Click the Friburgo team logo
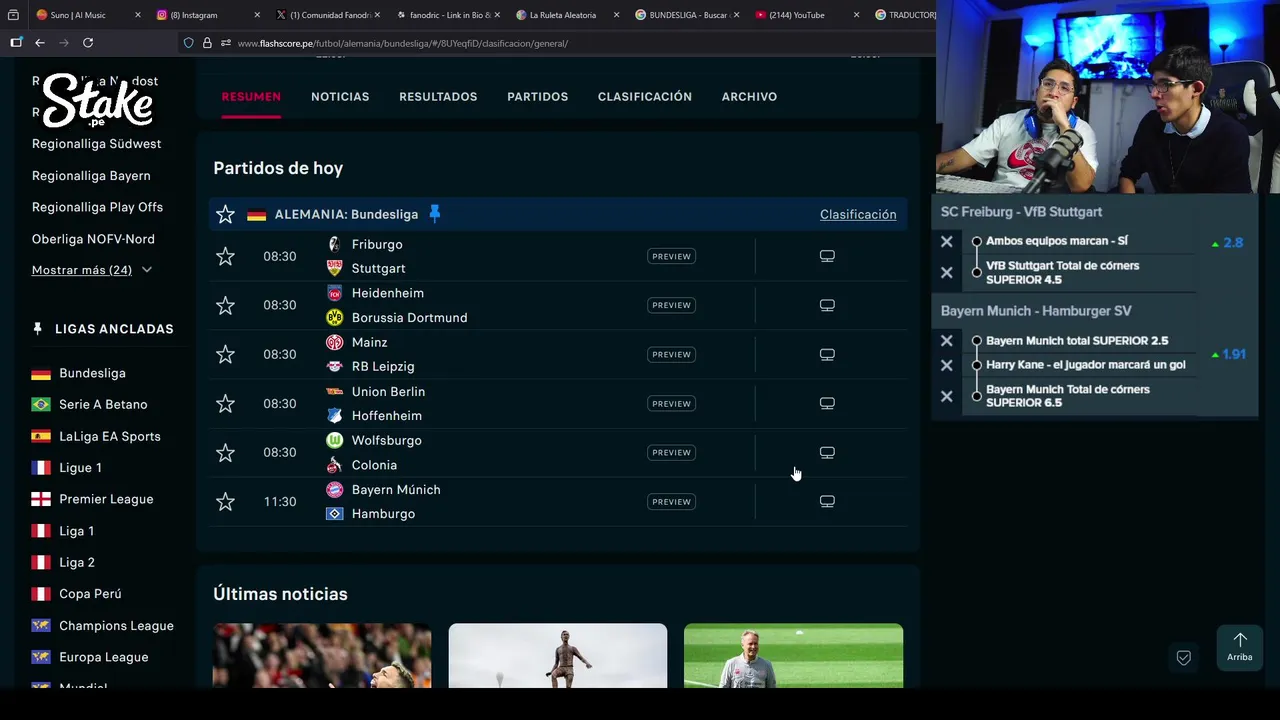 [334, 244]
